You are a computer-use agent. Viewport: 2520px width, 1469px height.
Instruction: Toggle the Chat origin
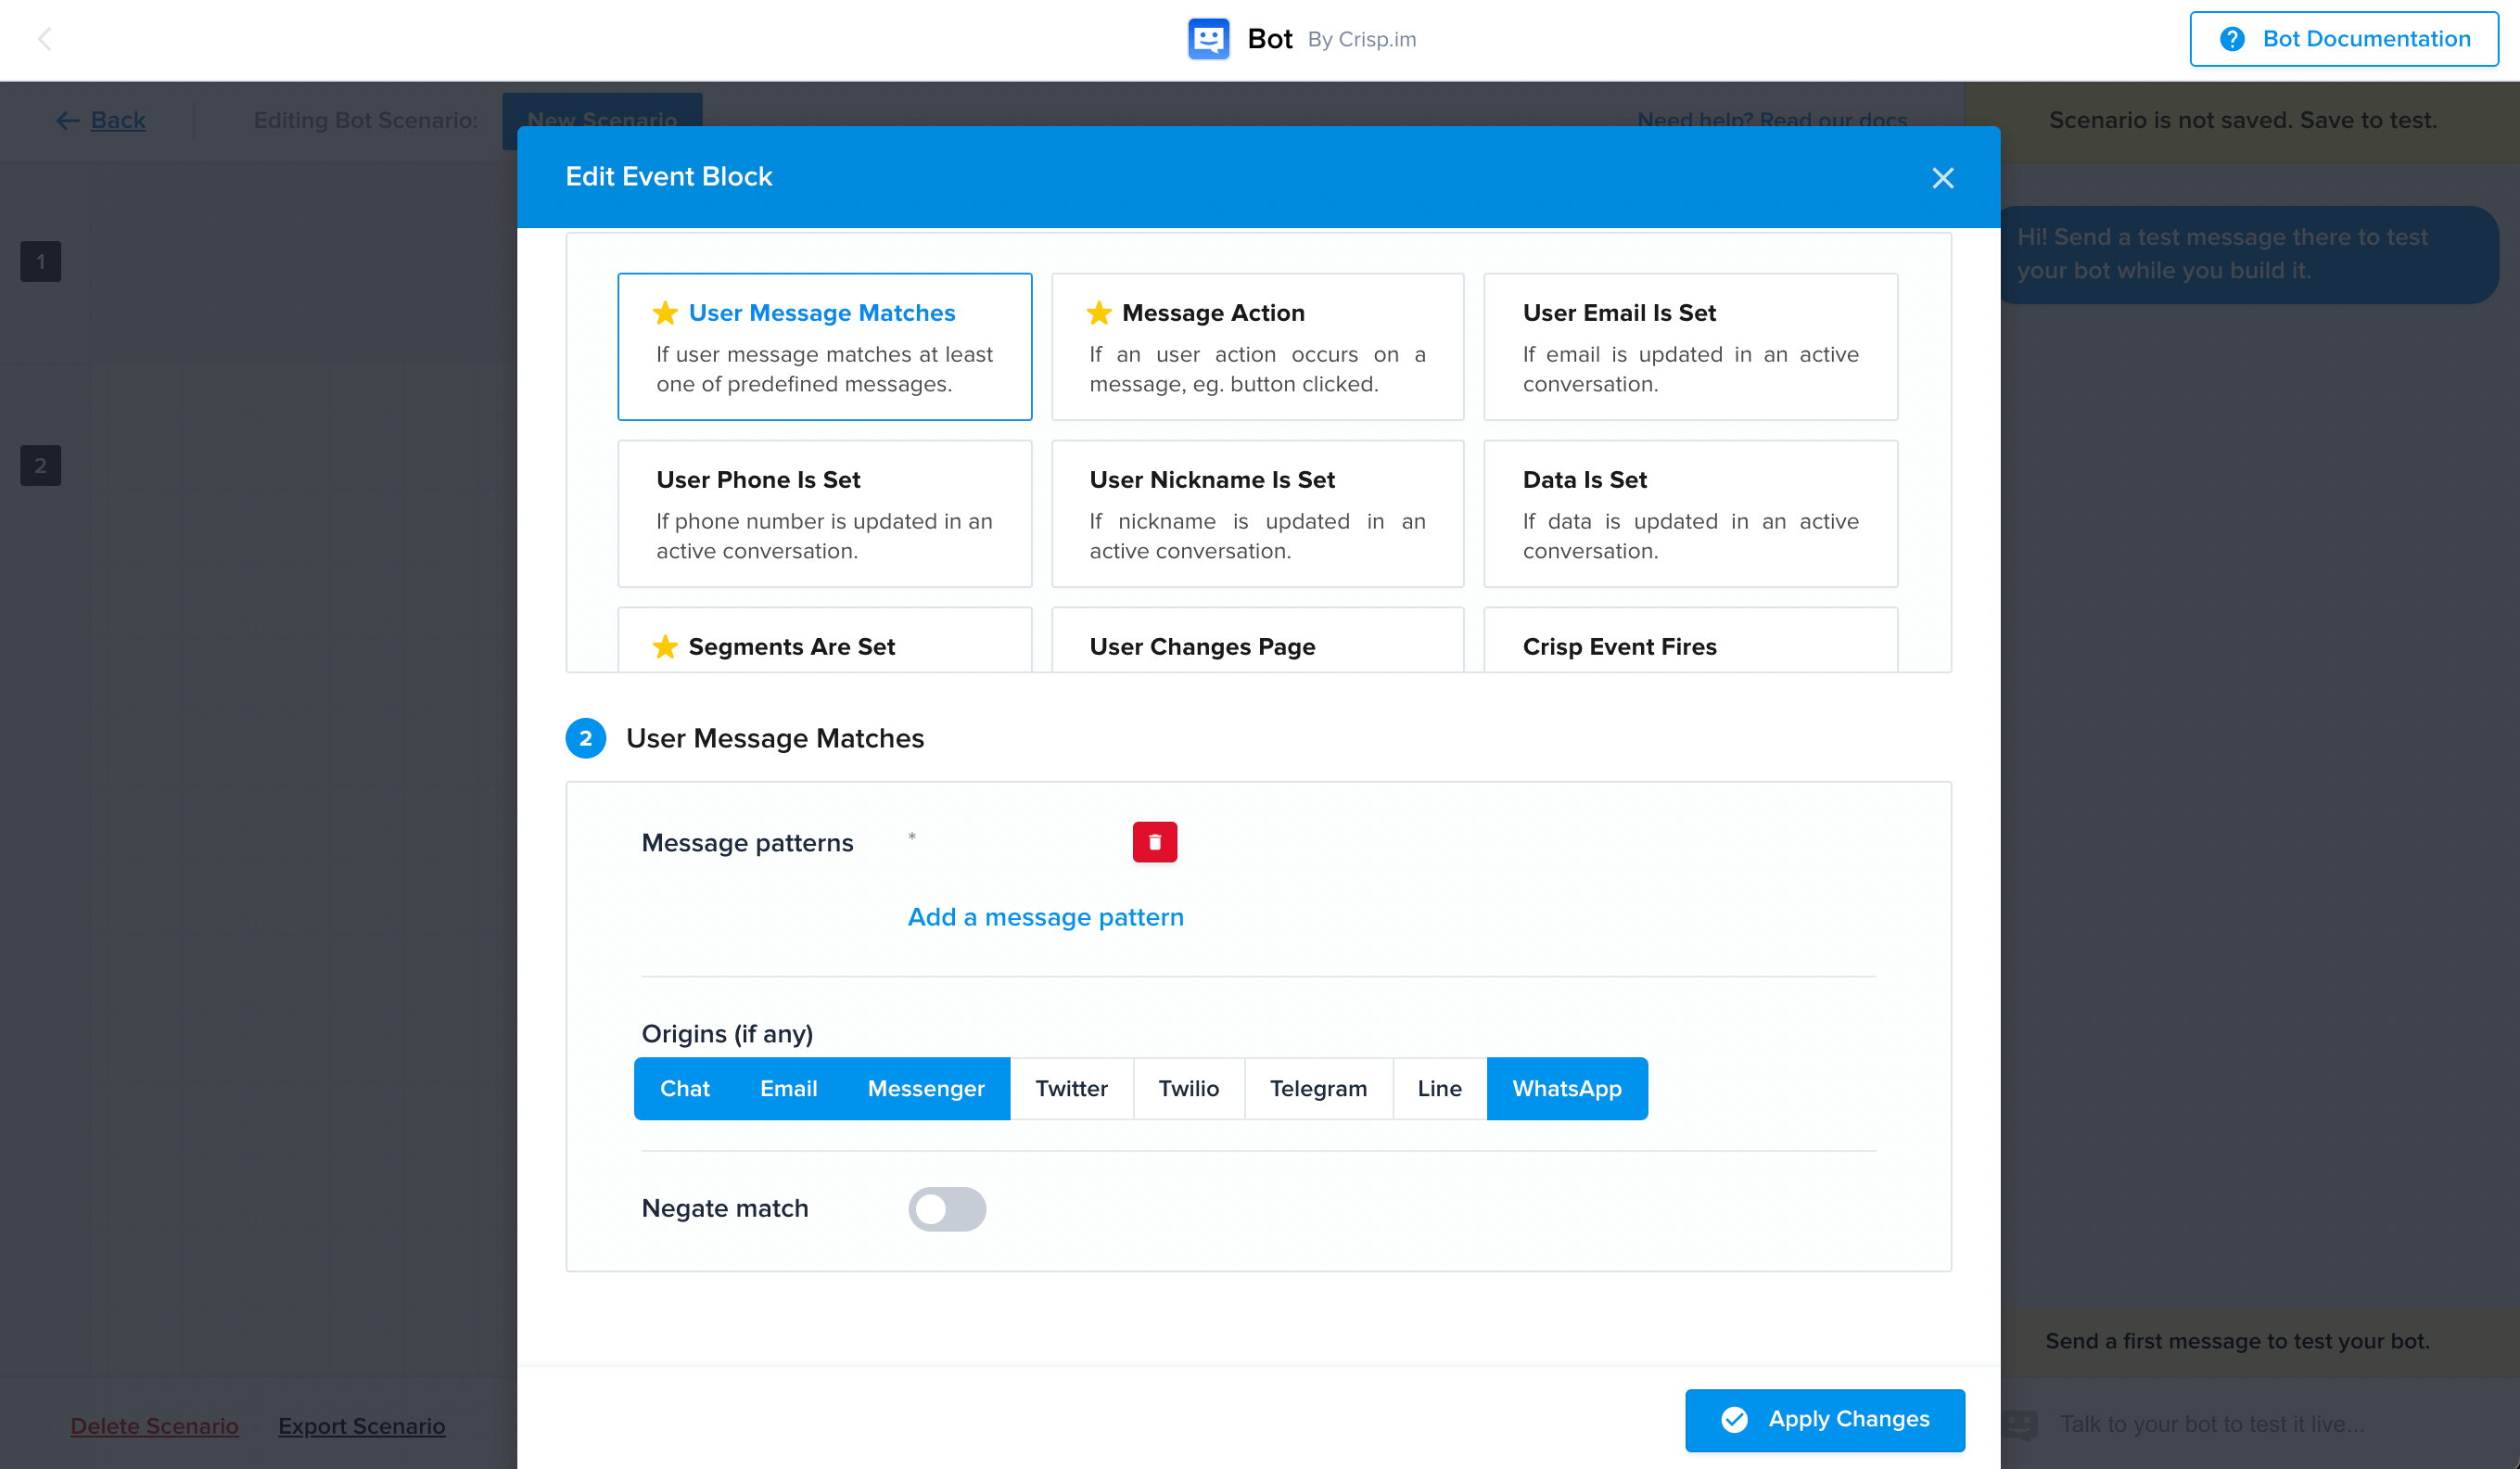[684, 1088]
